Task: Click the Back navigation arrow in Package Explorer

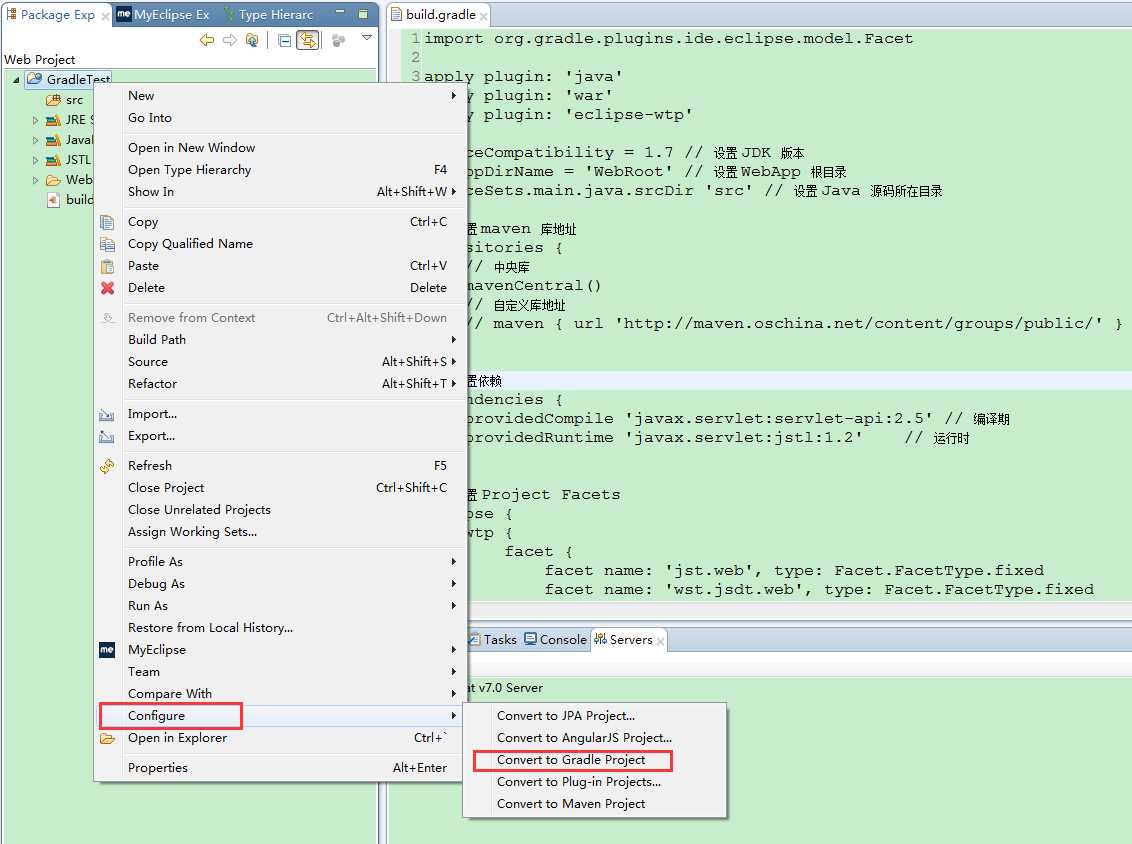Action: (x=207, y=40)
